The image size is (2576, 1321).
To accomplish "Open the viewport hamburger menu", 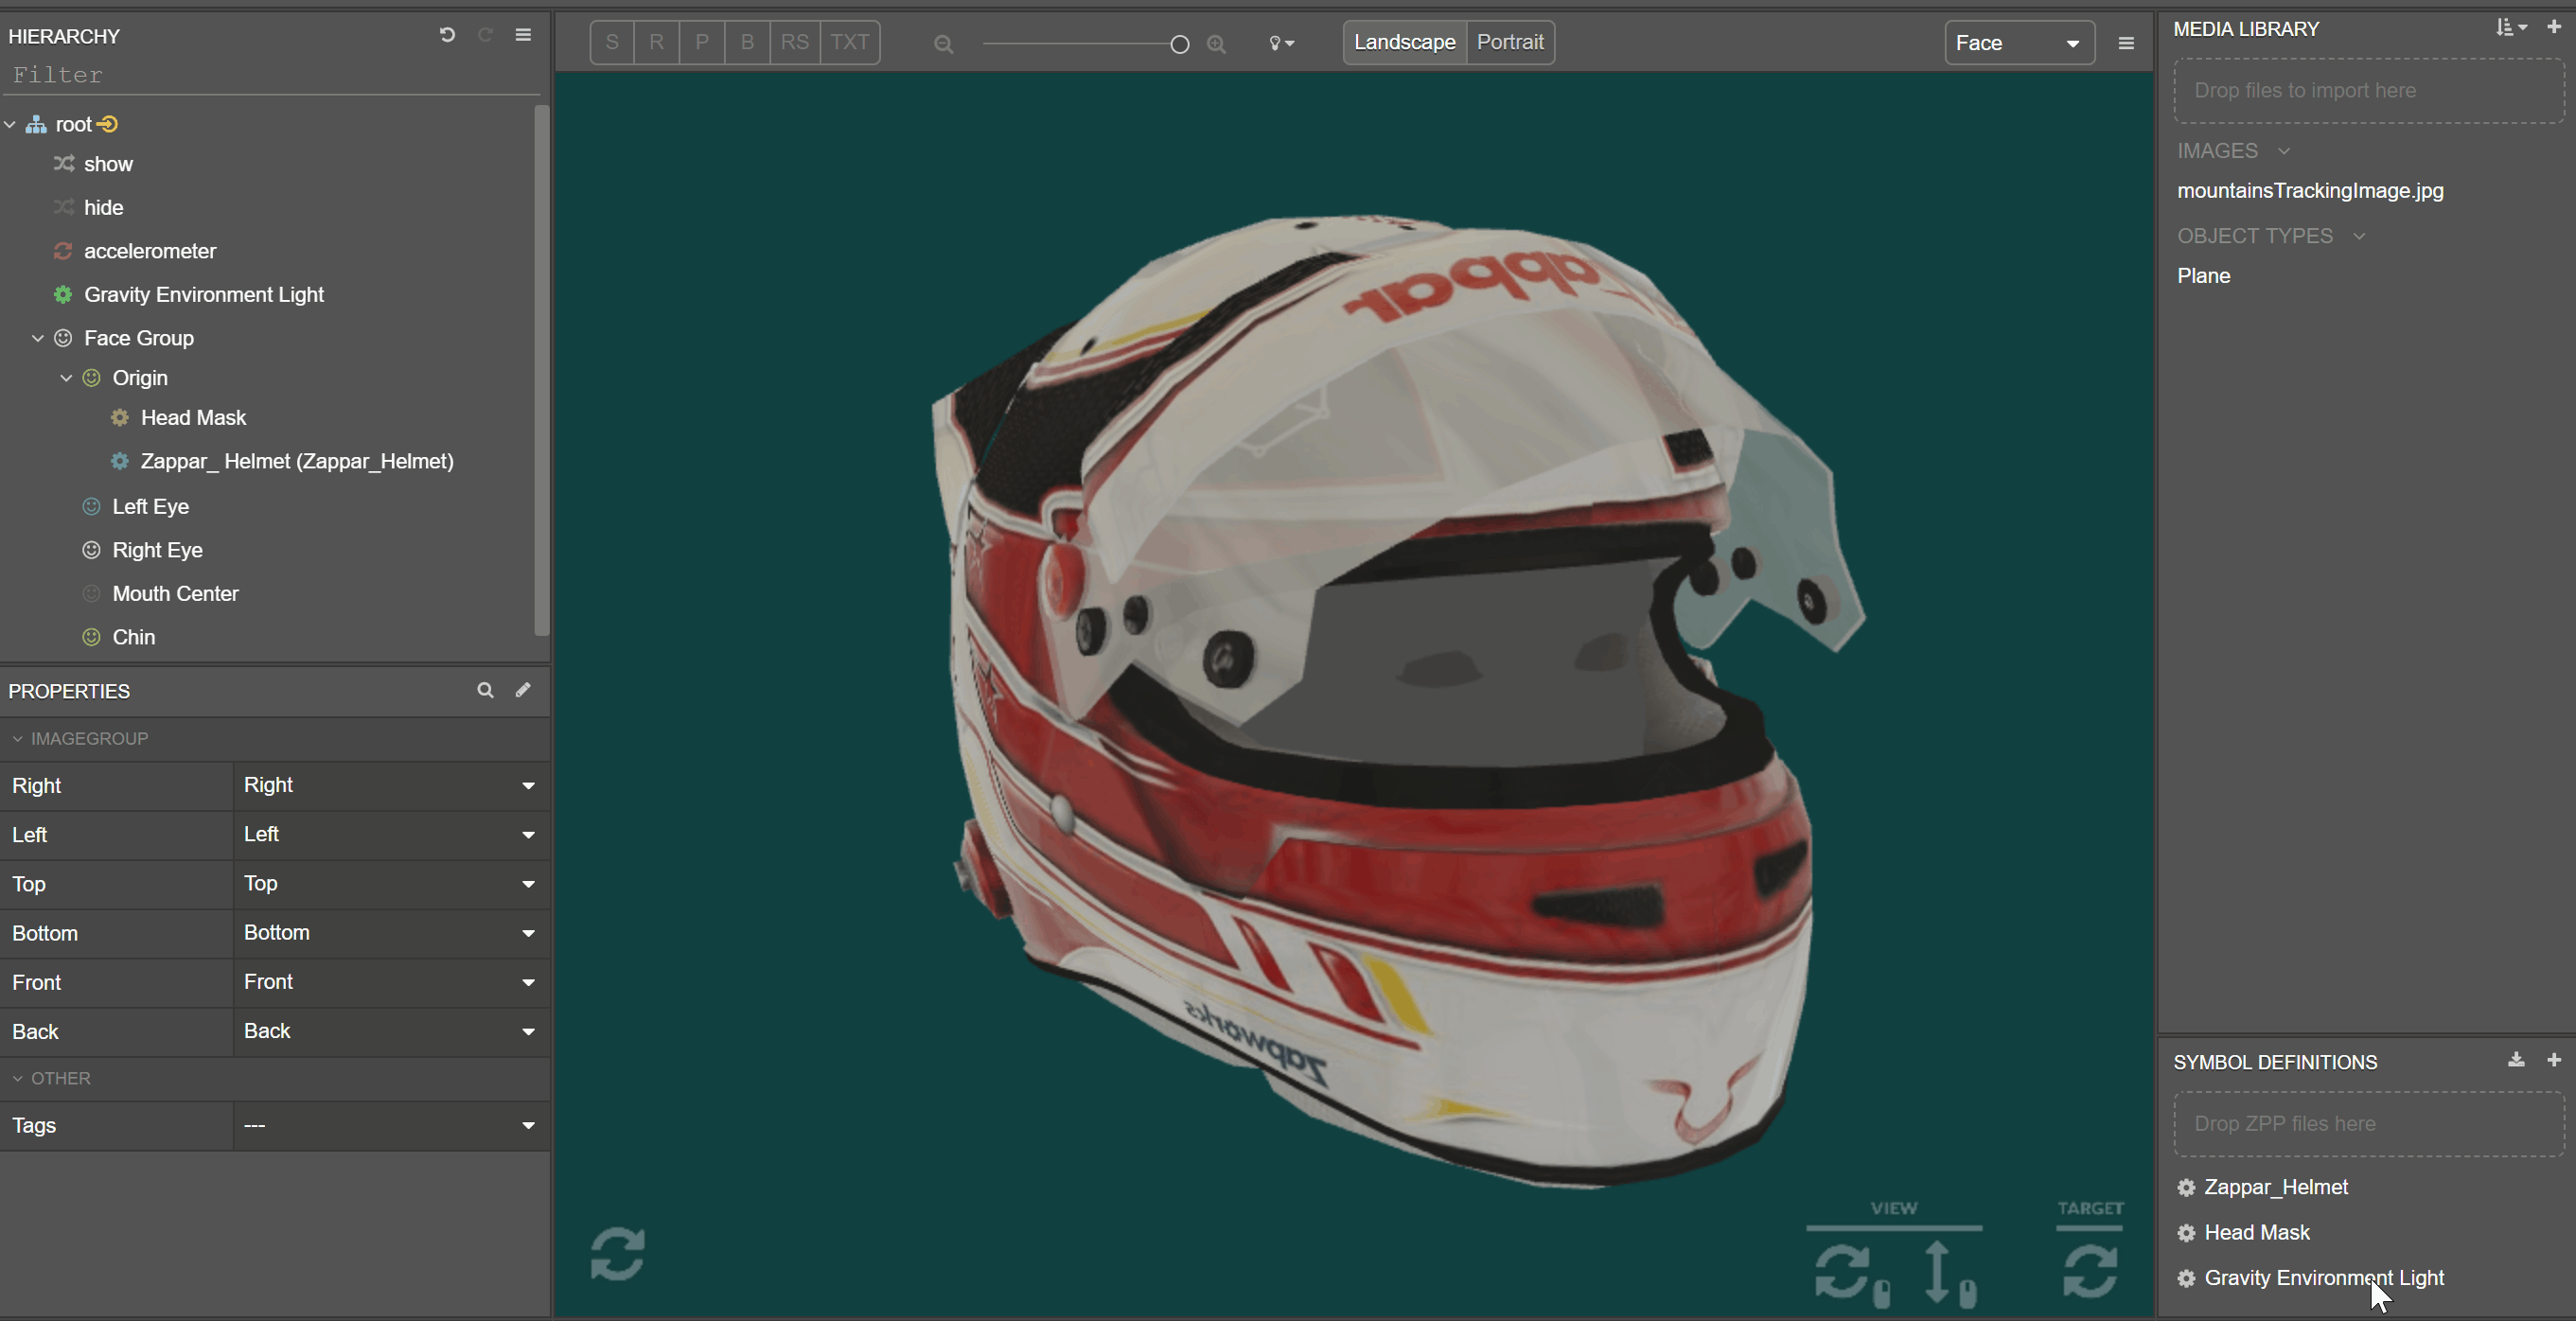I will pyautogui.click(x=2126, y=43).
